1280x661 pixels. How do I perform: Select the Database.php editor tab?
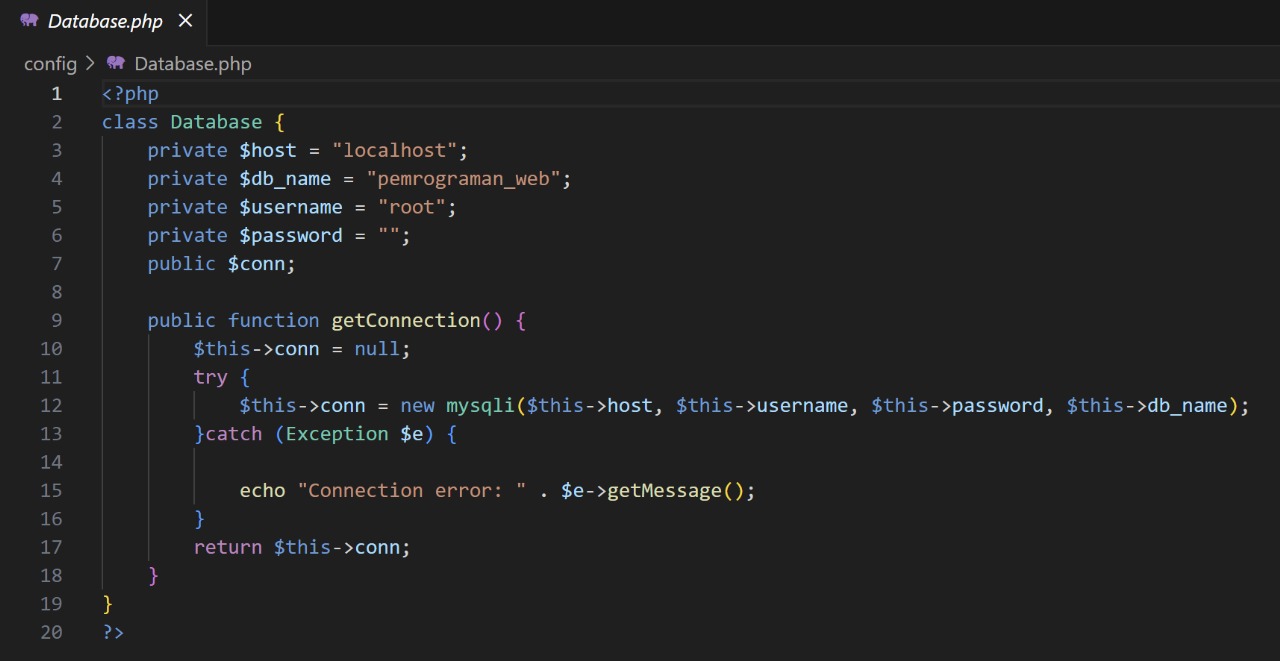tap(105, 21)
